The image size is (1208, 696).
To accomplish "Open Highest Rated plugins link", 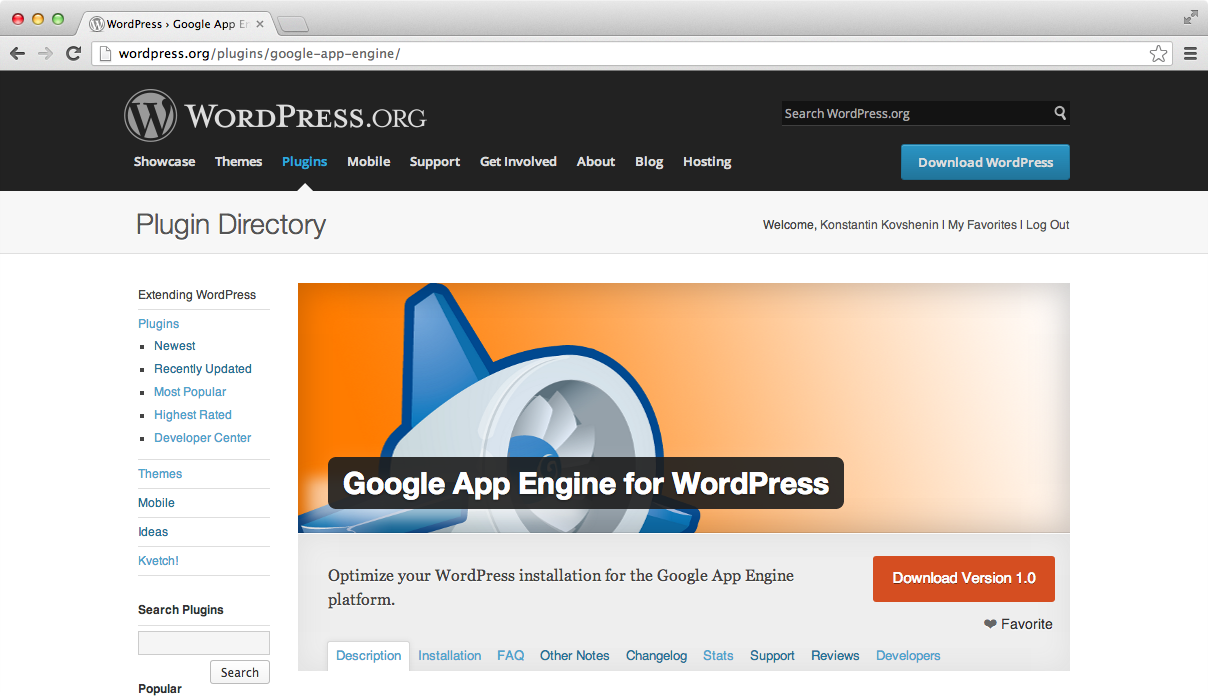I will (x=193, y=415).
